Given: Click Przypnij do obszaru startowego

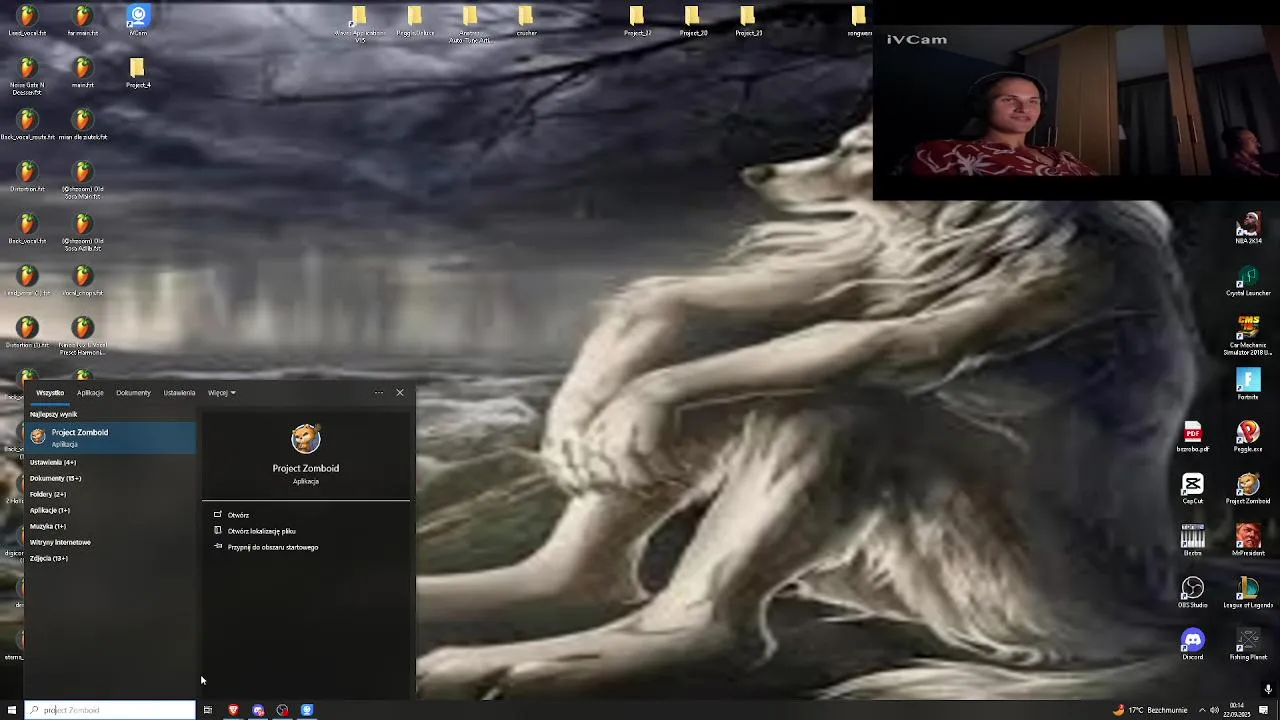Looking at the screenshot, I should click(x=272, y=547).
